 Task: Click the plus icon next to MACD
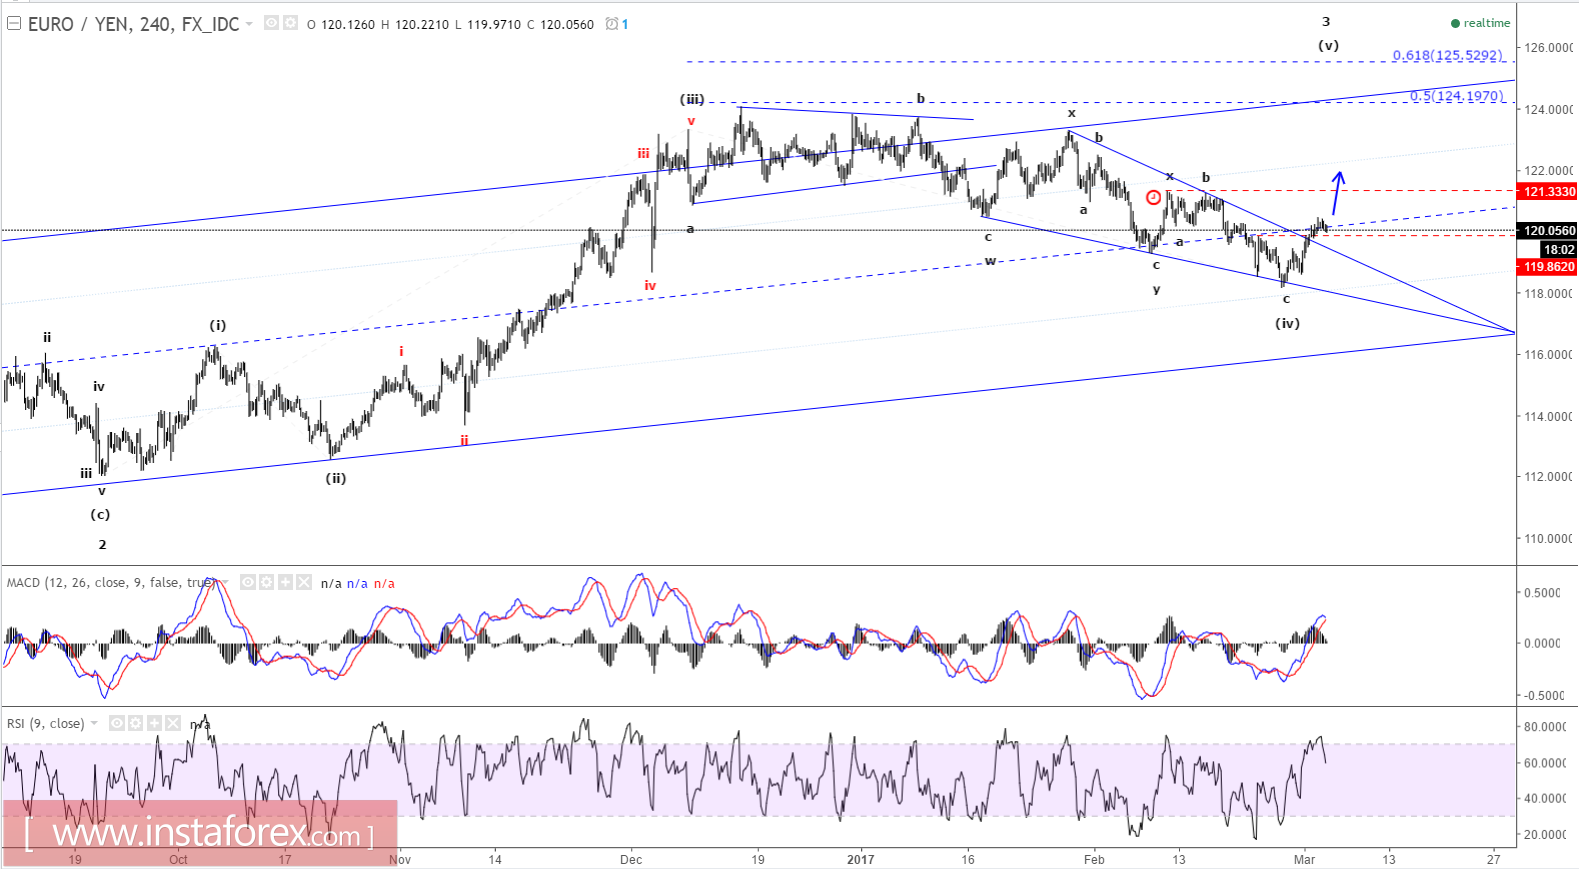(285, 582)
